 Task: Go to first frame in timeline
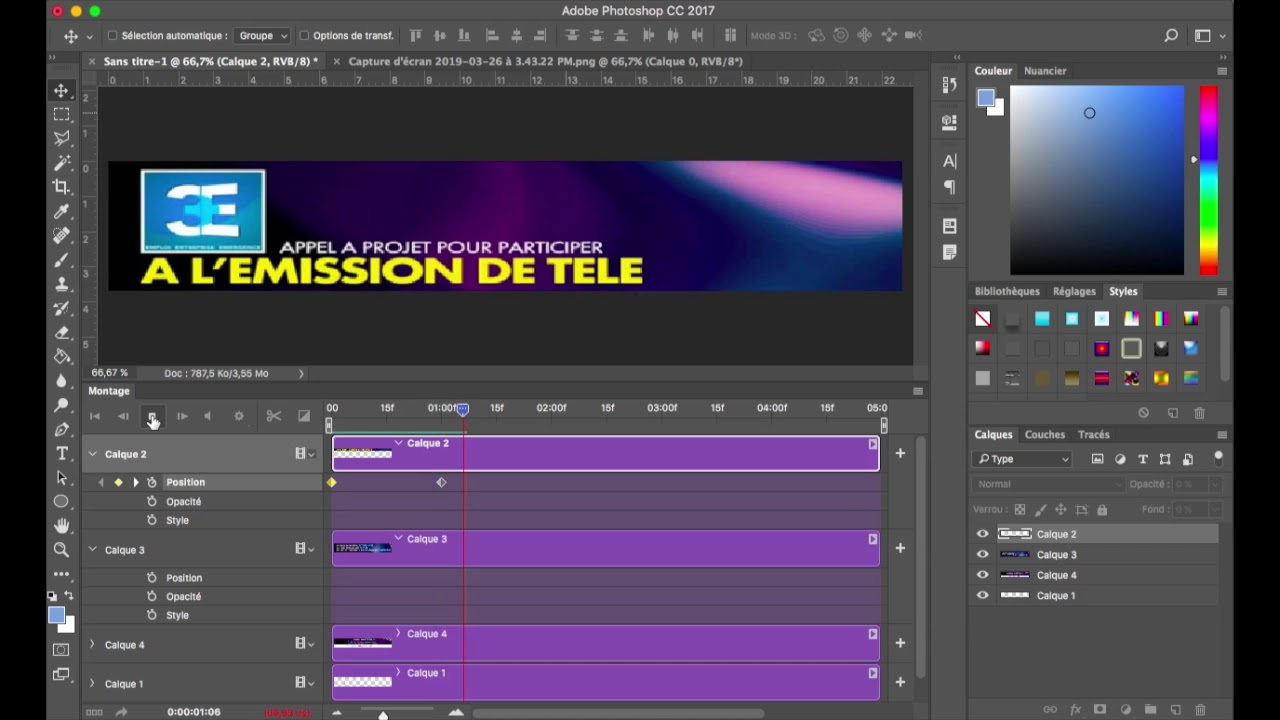tap(95, 416)
